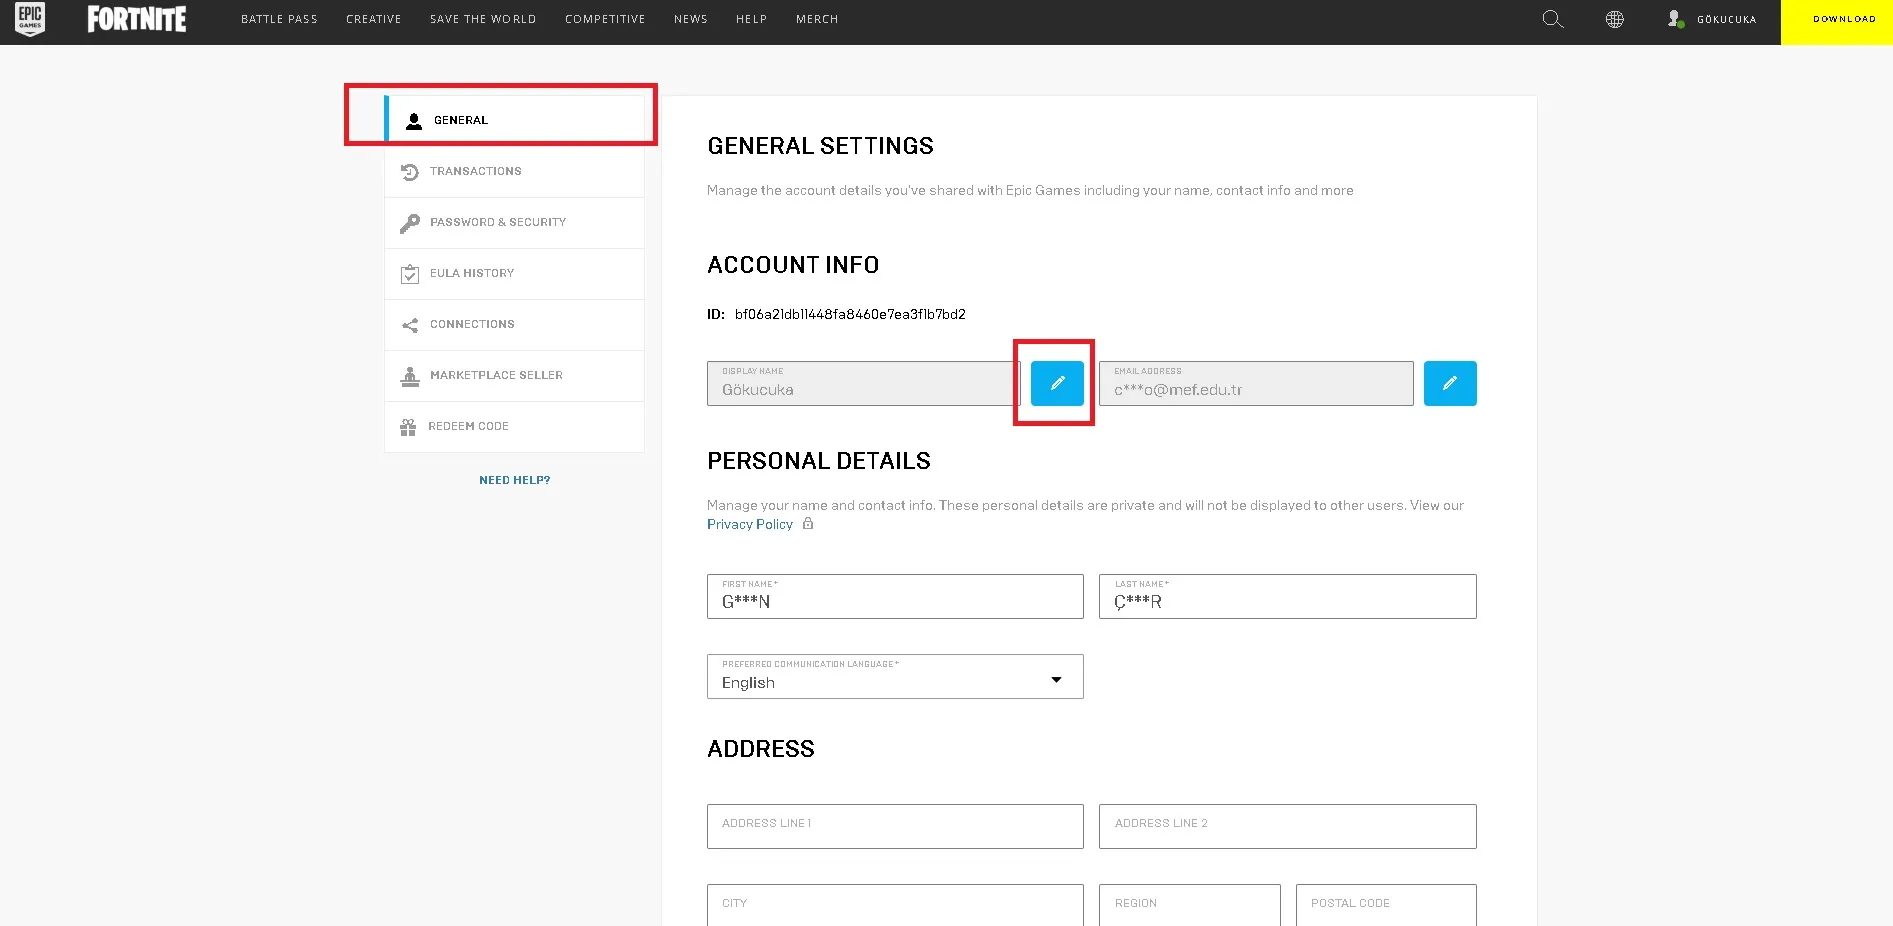Open the Transactions sidebar tab

click(475, 172)
